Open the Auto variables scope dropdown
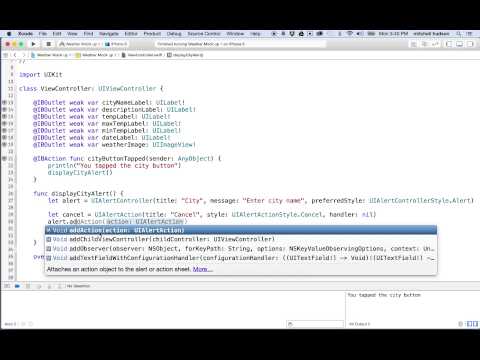Image resolution: width=480 pixels, height=360 pixels. click(10, 324)
